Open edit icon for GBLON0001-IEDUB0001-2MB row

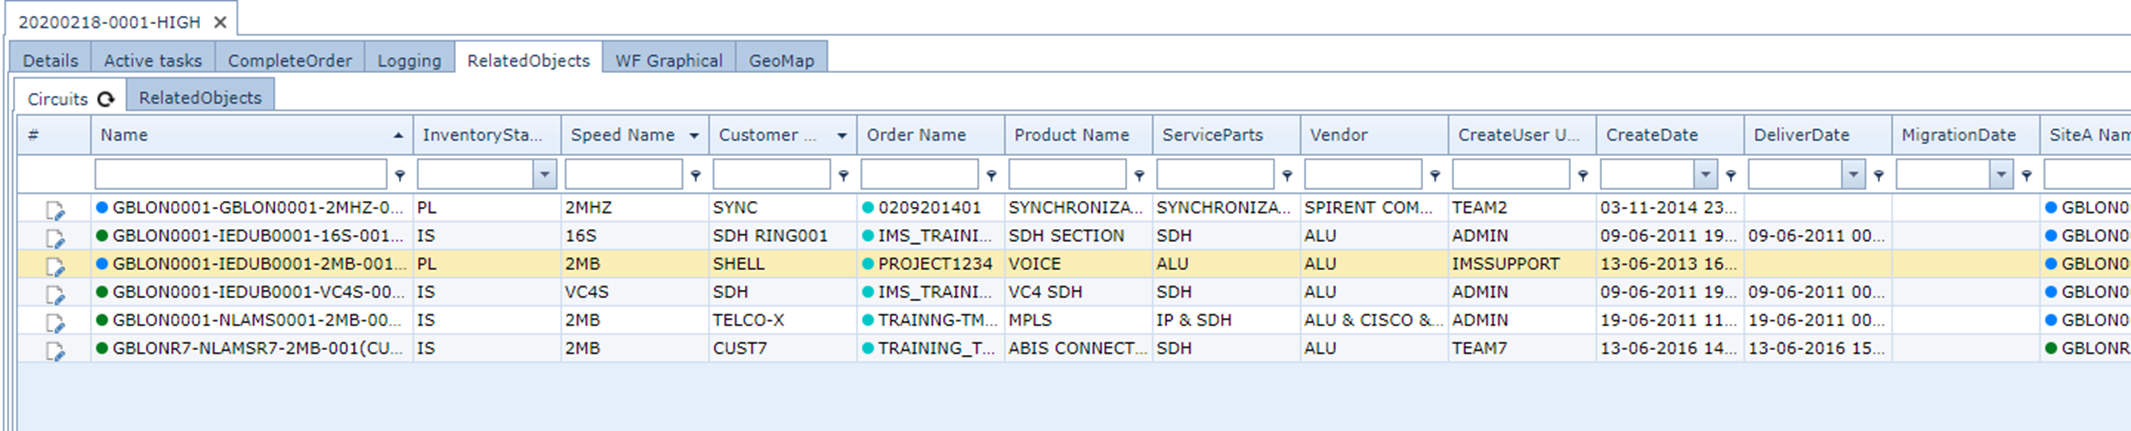point(55,266)
